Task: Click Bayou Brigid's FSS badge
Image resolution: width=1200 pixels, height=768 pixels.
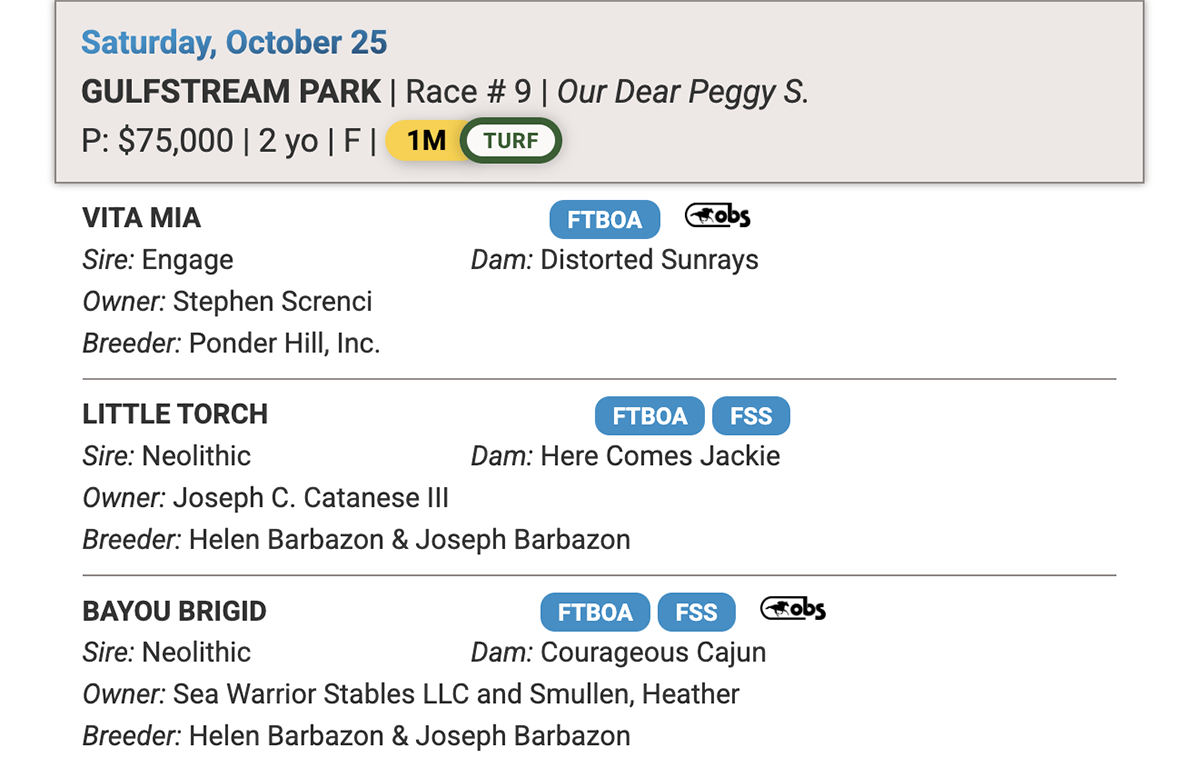Action: pos(696,612)
